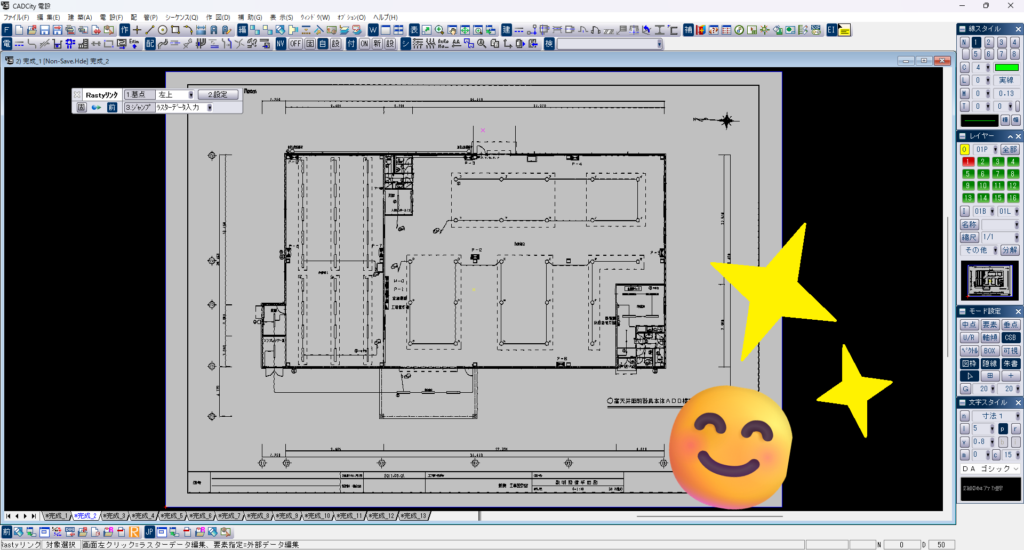Click the yellow layer 0 swatch
Screen dimensions: 1024x550
(x=965, y=150)
